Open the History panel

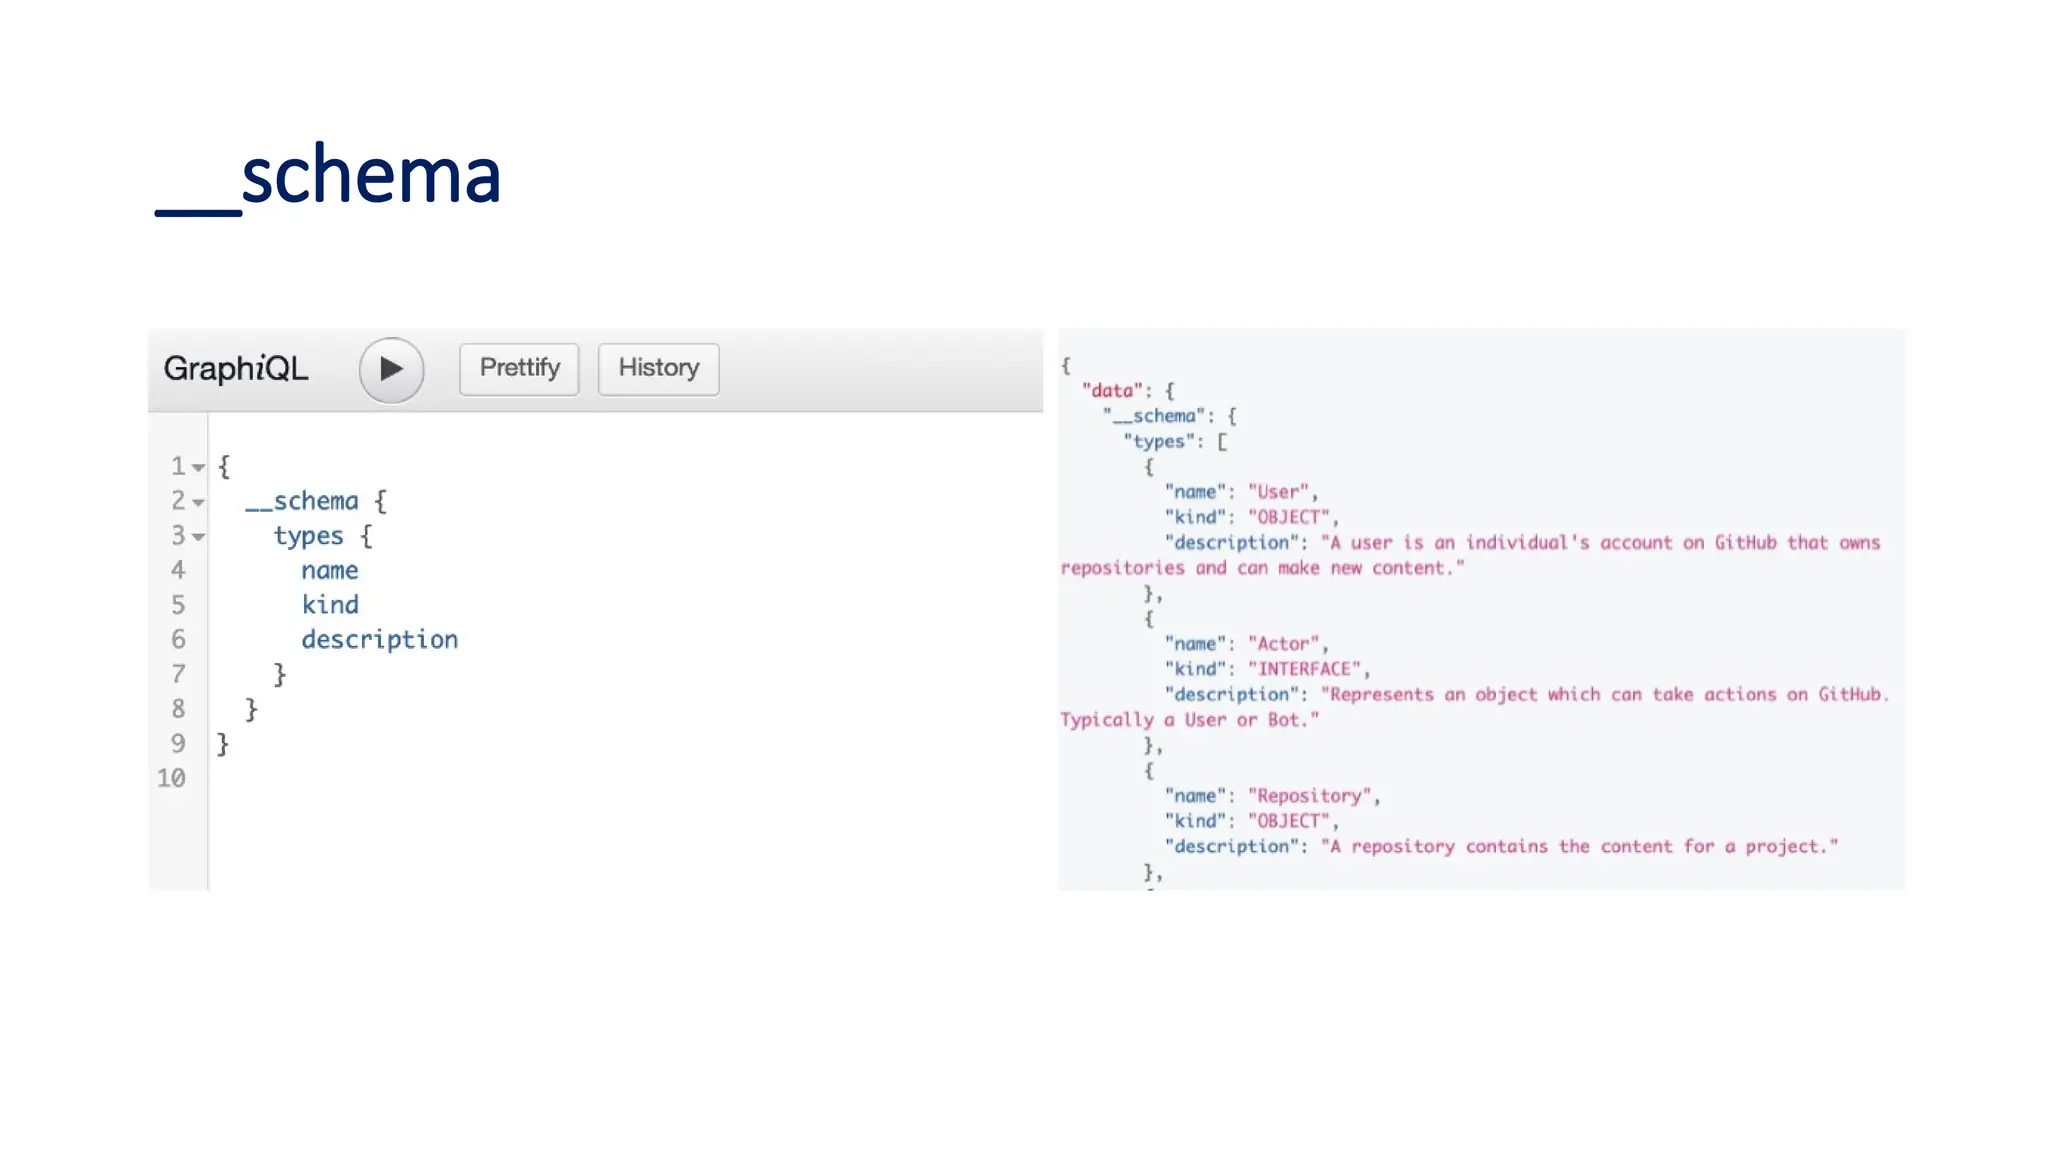658,369
